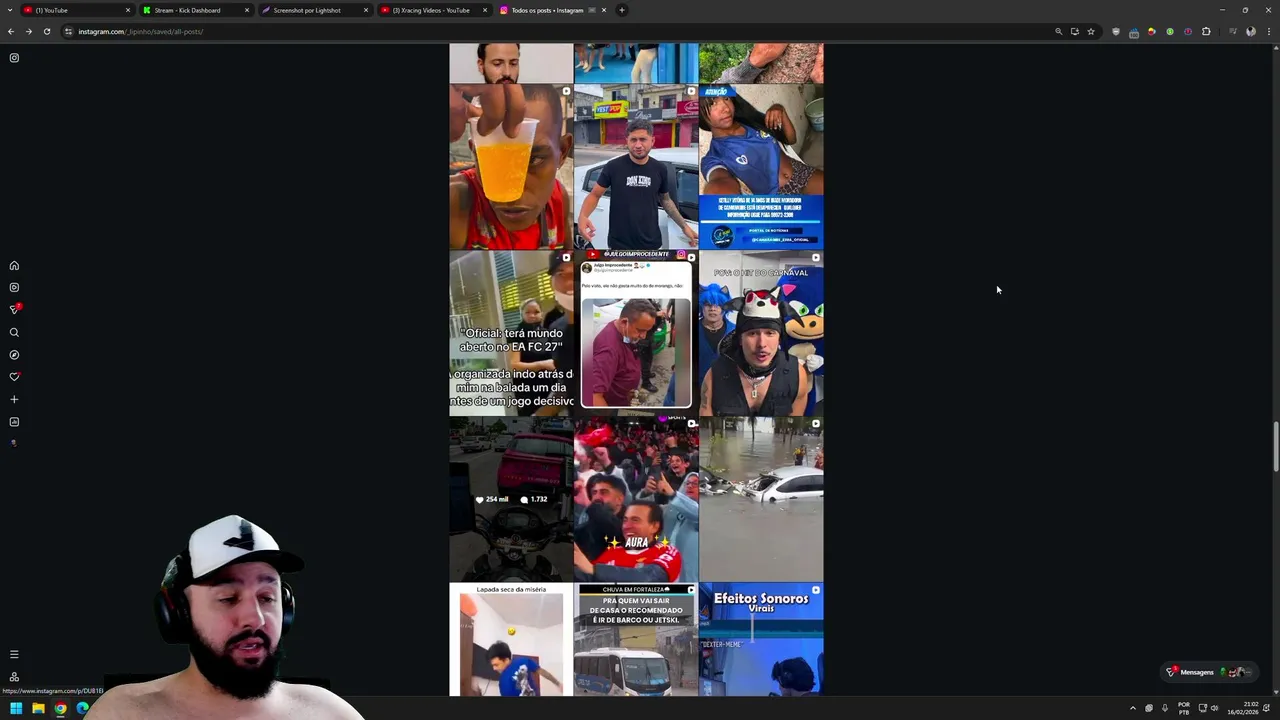Click the browser Forward arrow
Screen dimensions: 1280x720
[x=28, y=31]
